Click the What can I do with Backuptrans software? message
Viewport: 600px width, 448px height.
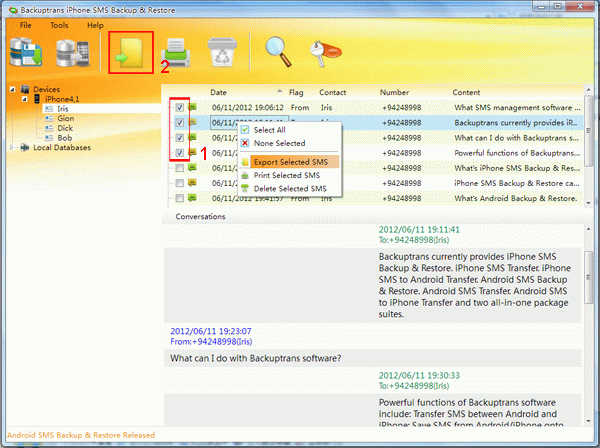256,358
